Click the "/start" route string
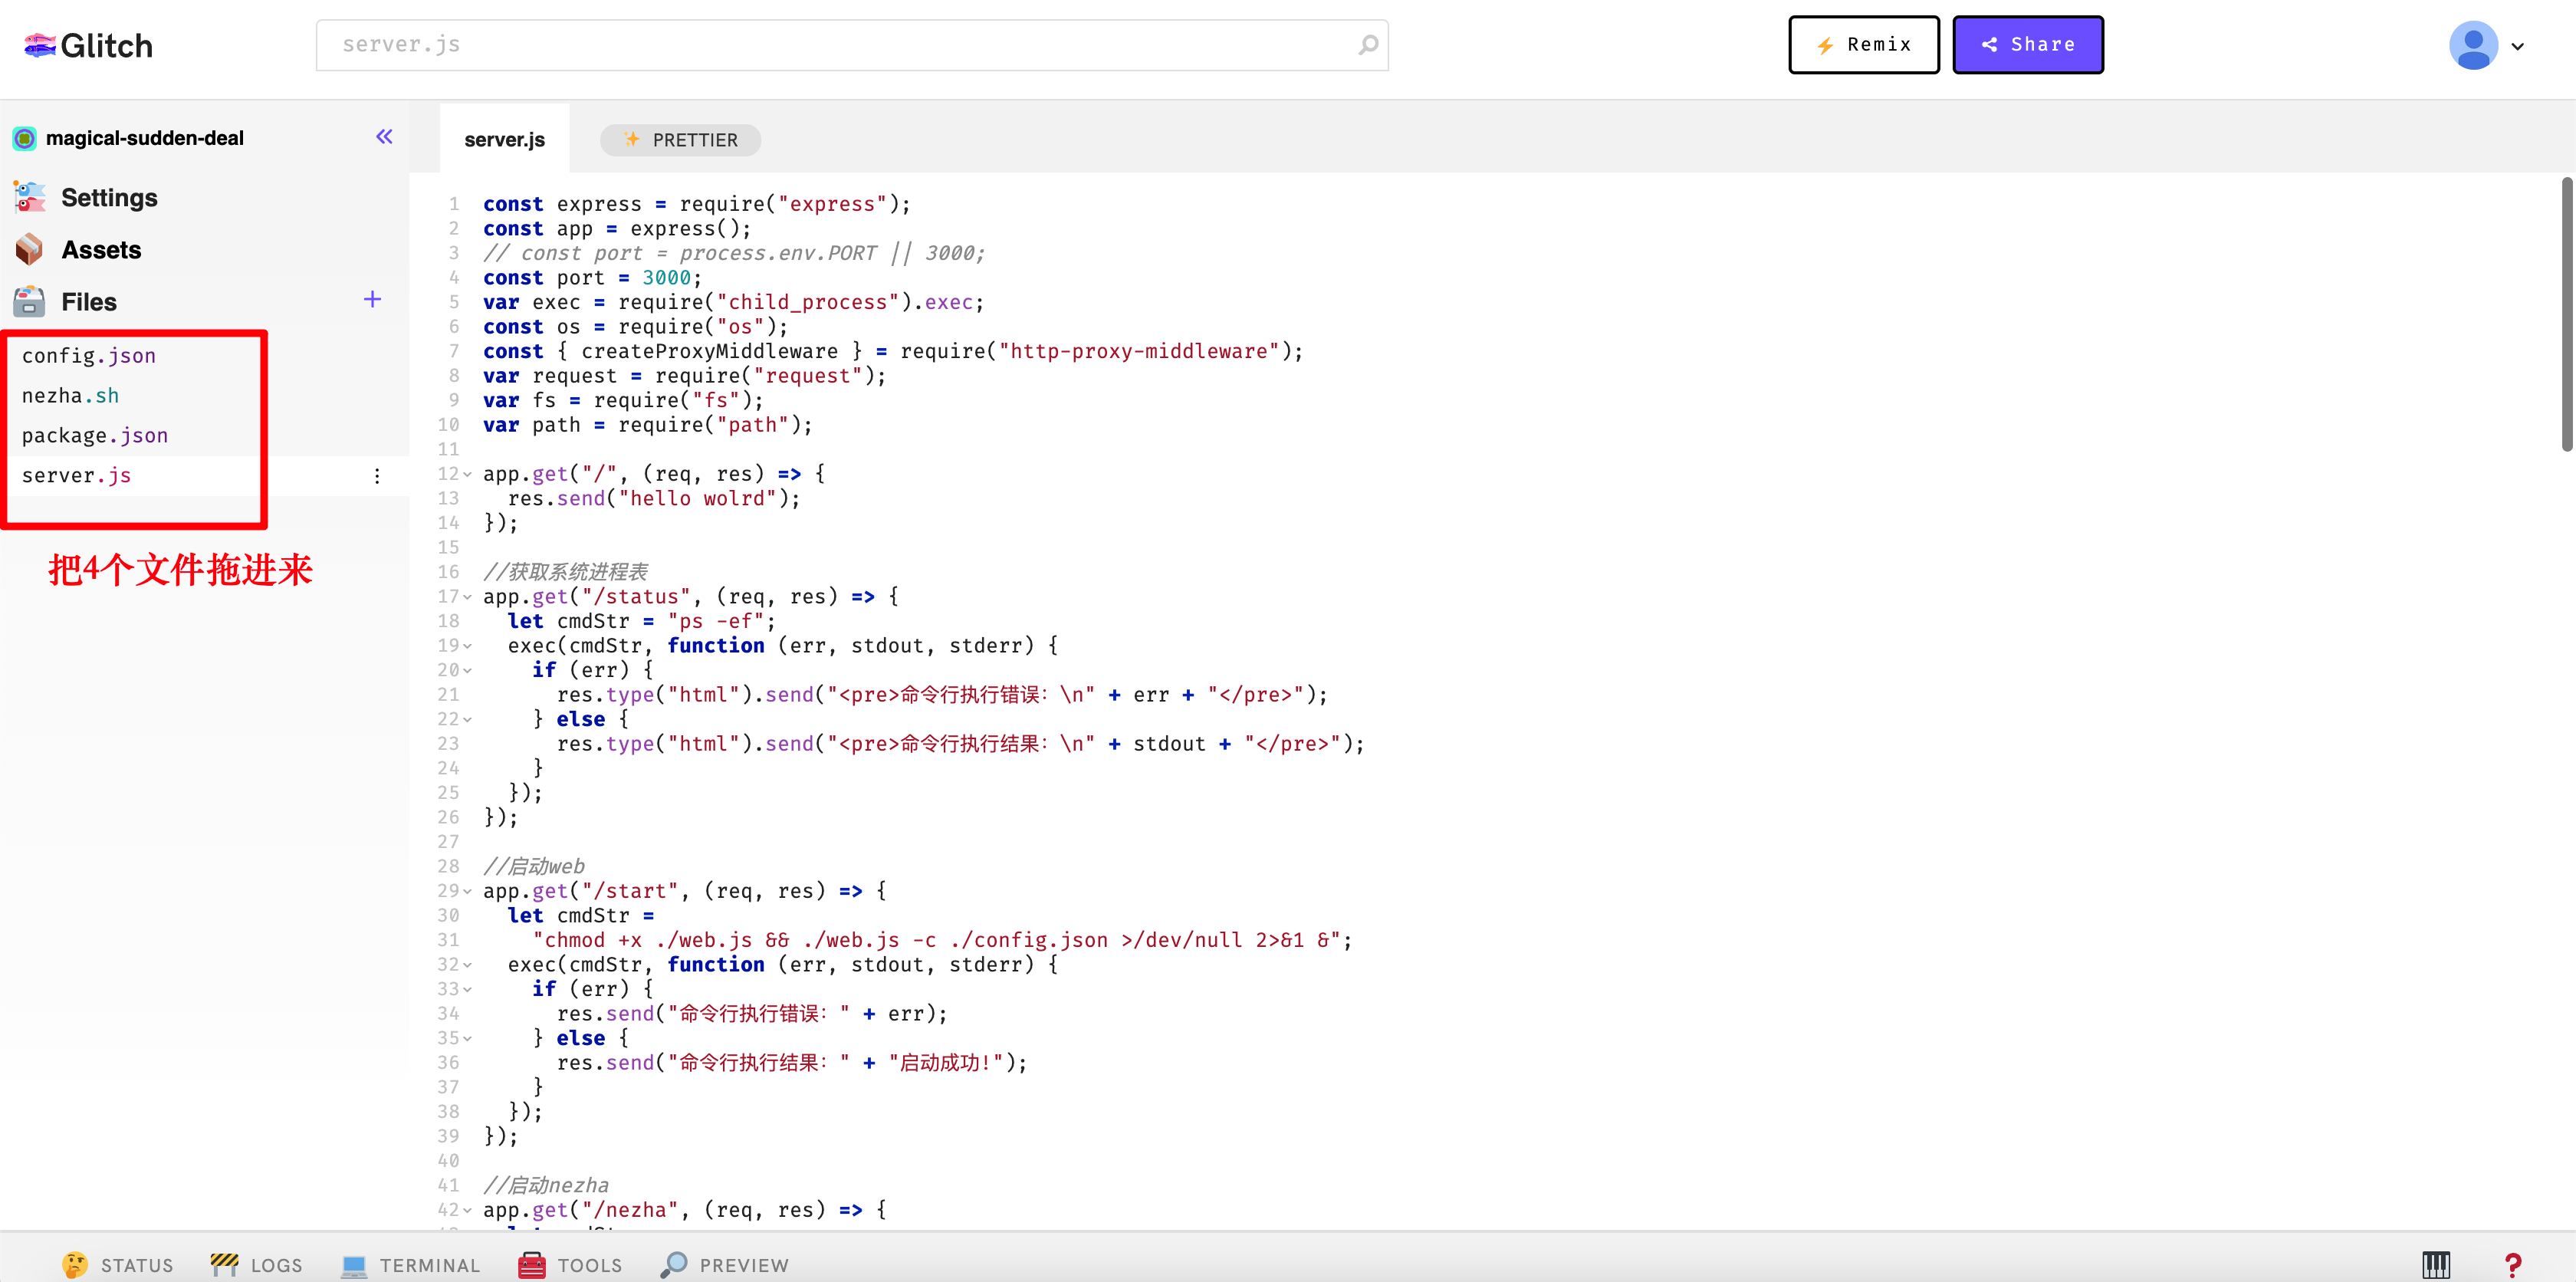 click(630, 891)
